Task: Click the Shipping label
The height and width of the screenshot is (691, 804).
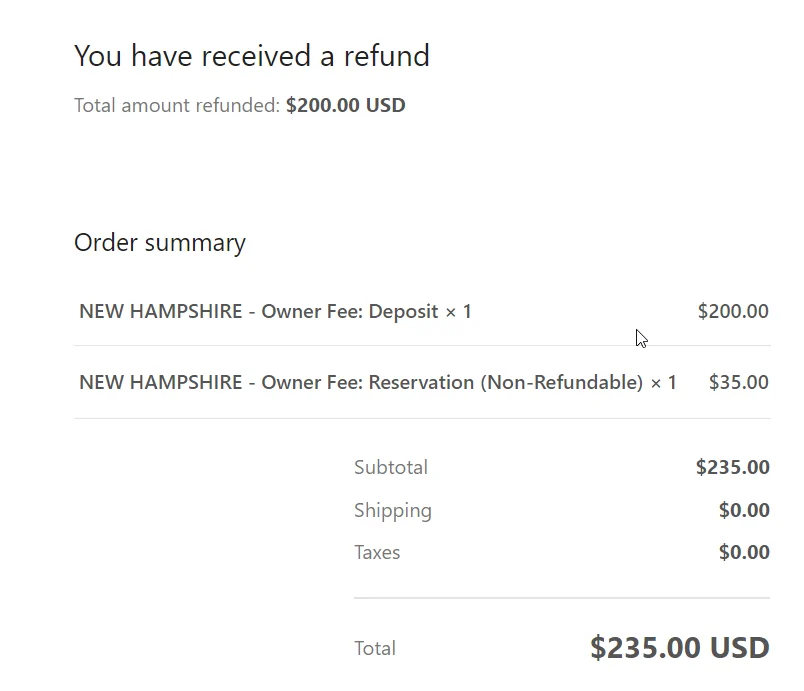Action: 393,511
